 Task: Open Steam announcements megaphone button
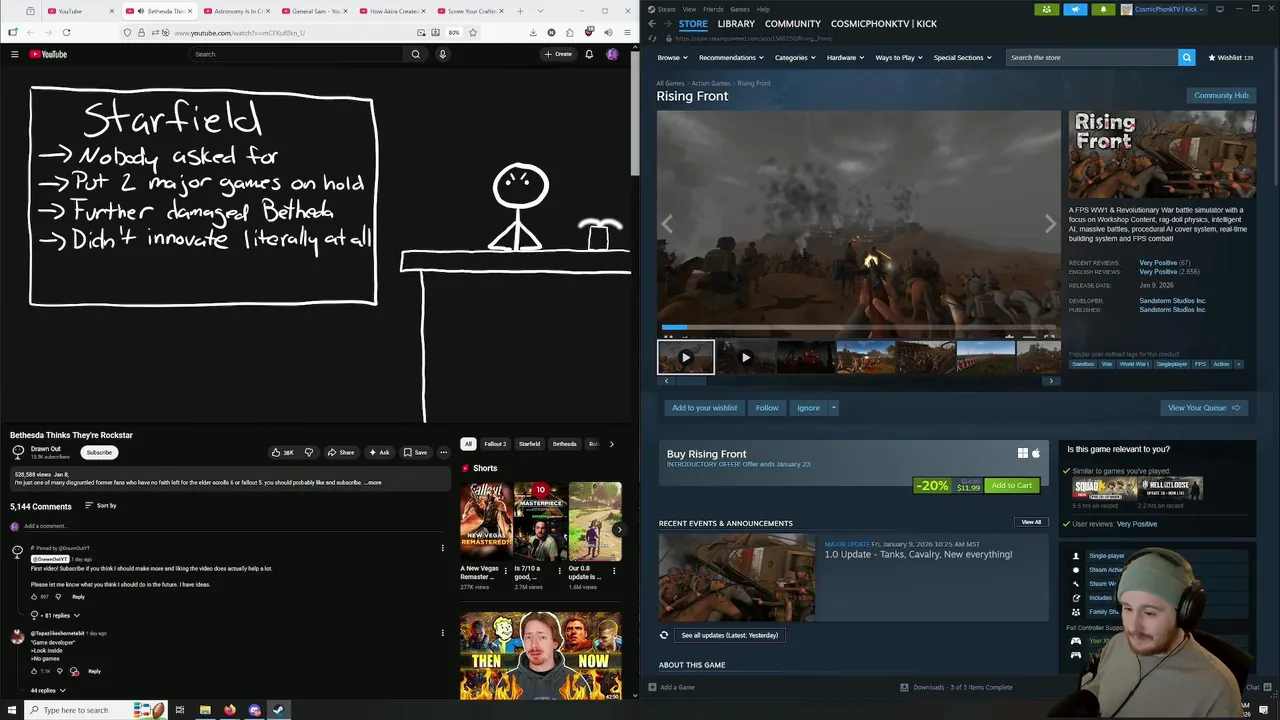[x=1075, y=9]
